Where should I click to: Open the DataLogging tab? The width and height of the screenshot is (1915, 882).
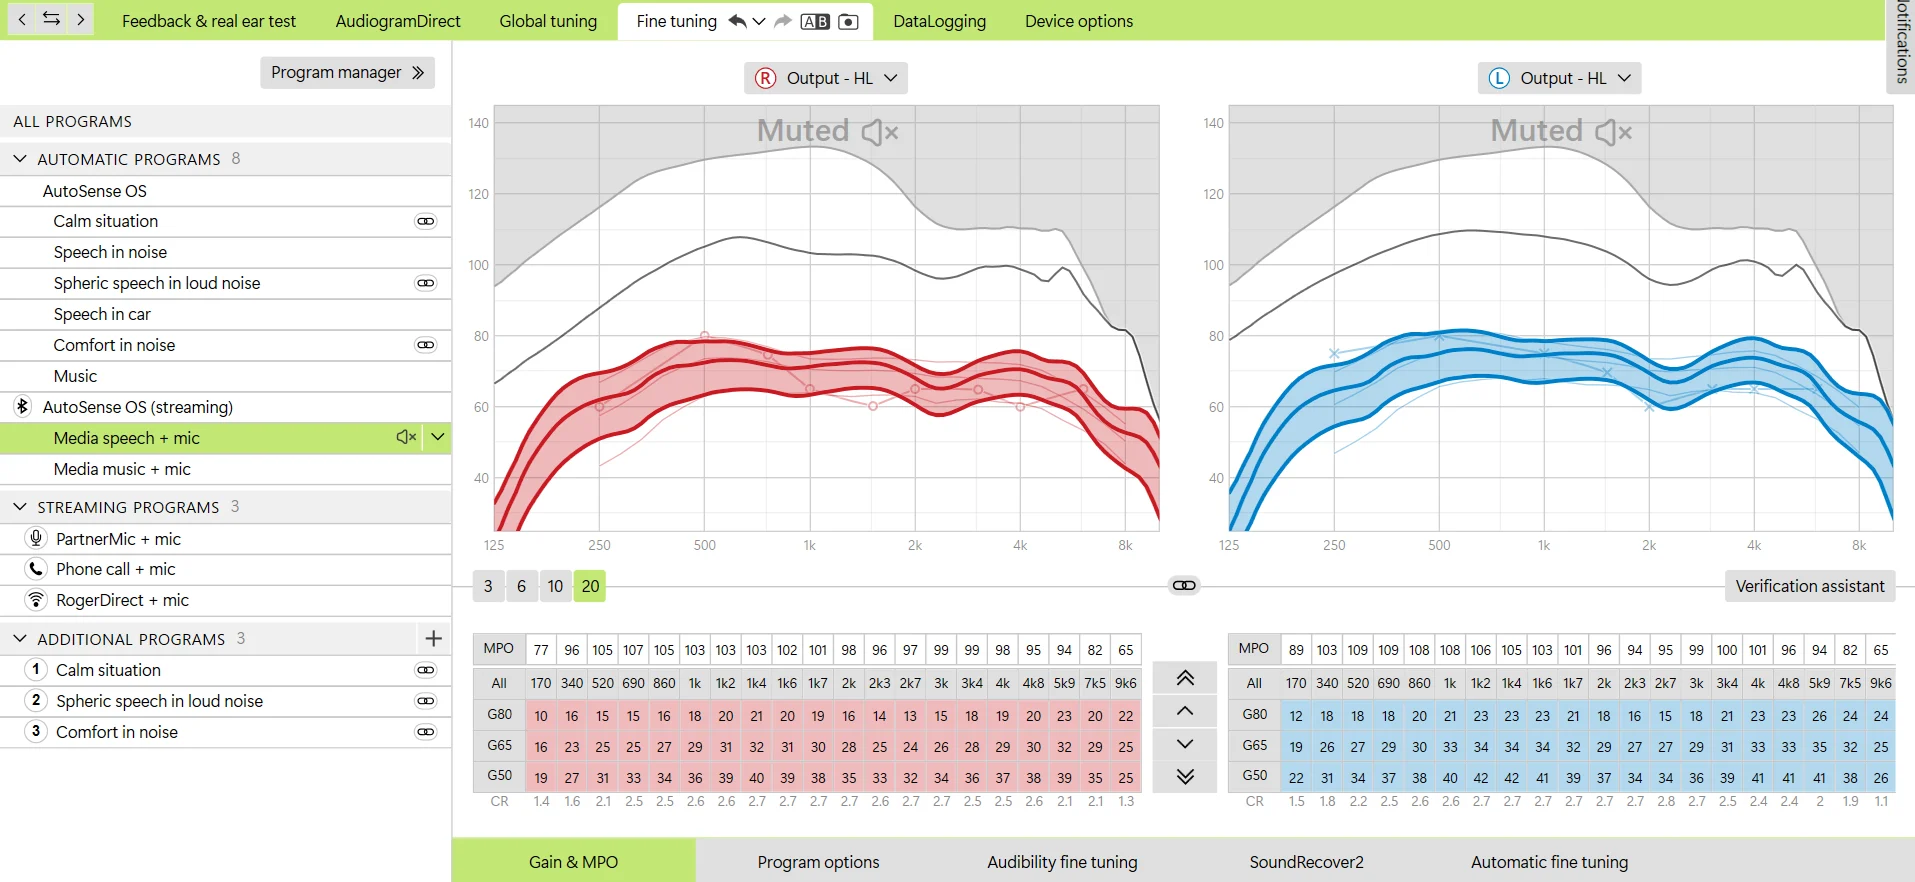click(939, 21)
